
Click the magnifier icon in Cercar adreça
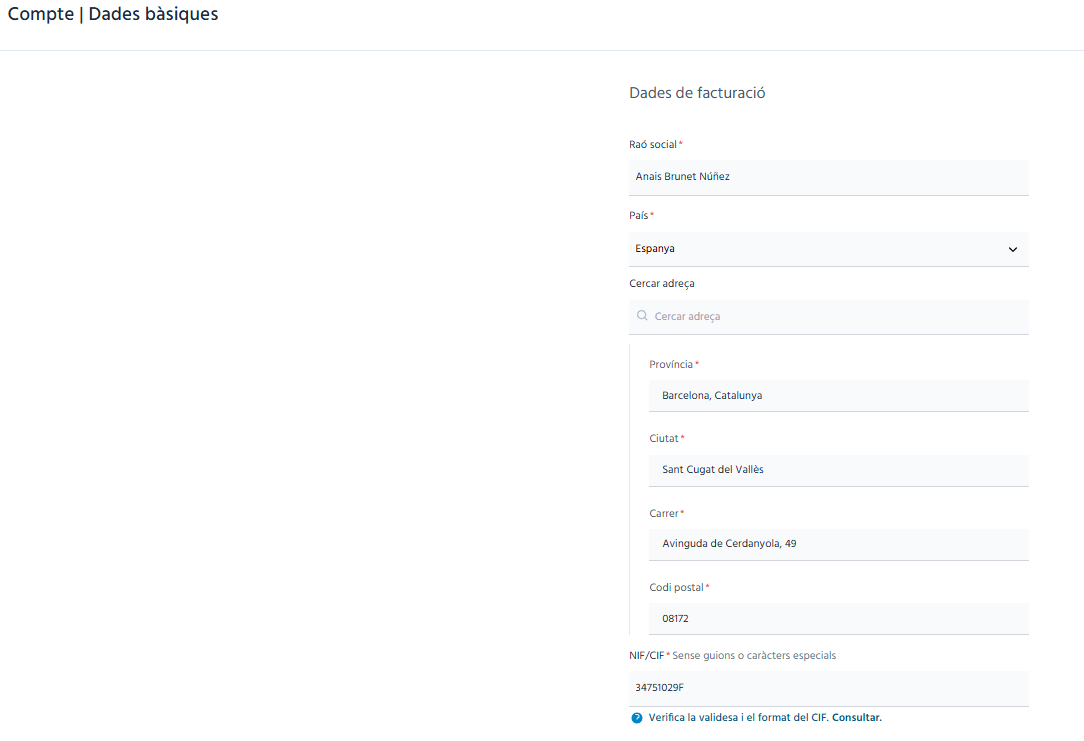[x=642, y=316]
